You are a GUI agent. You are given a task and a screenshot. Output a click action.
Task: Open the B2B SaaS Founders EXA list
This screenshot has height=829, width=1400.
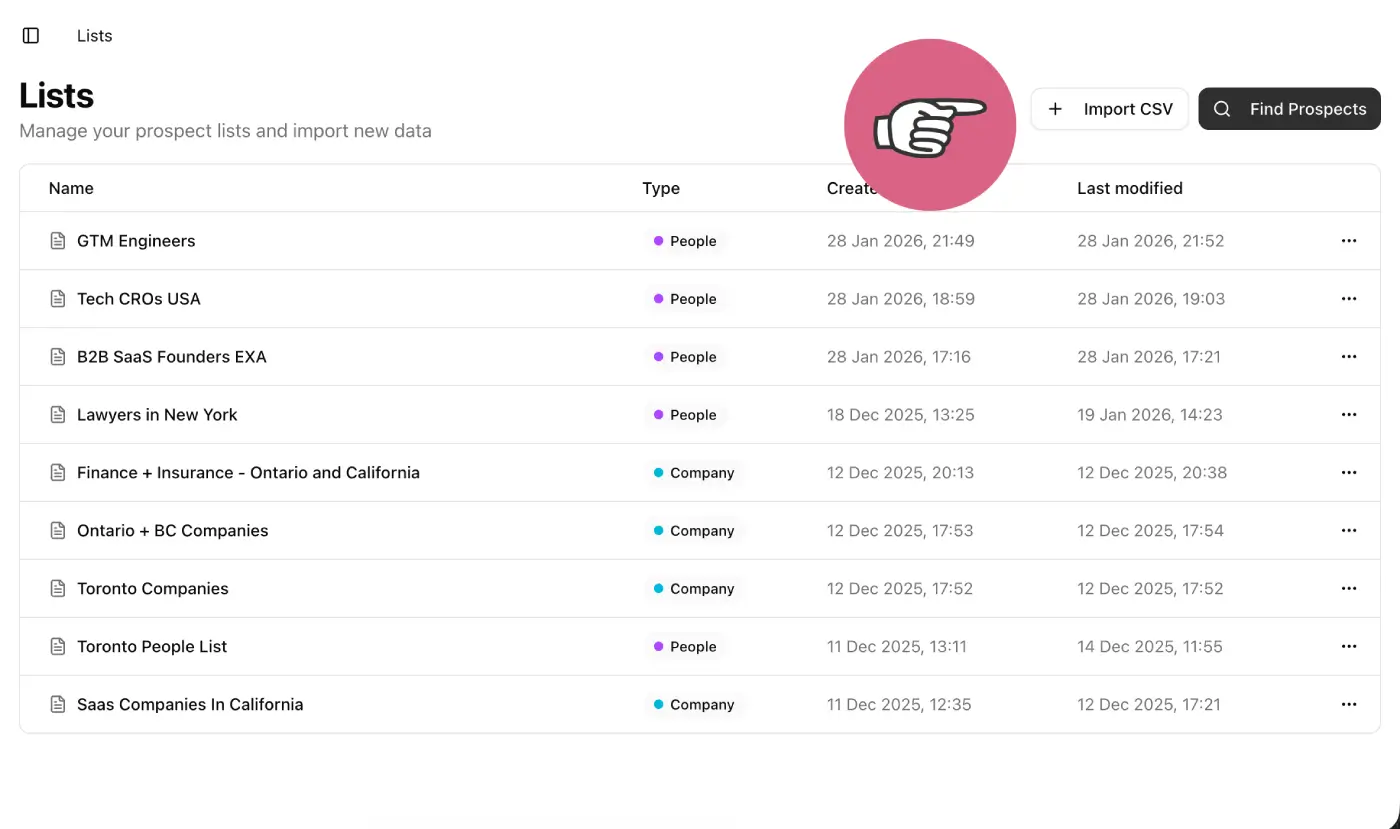[x=172, y=357]
